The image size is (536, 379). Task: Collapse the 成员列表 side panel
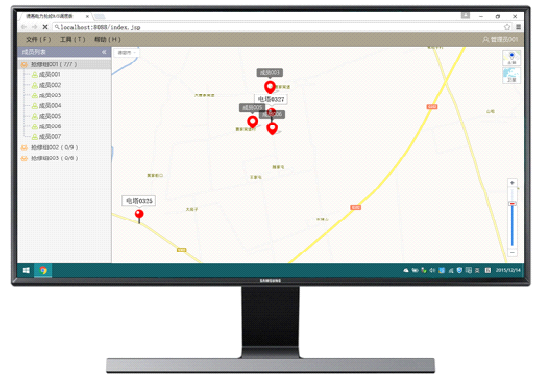(104, 52)
